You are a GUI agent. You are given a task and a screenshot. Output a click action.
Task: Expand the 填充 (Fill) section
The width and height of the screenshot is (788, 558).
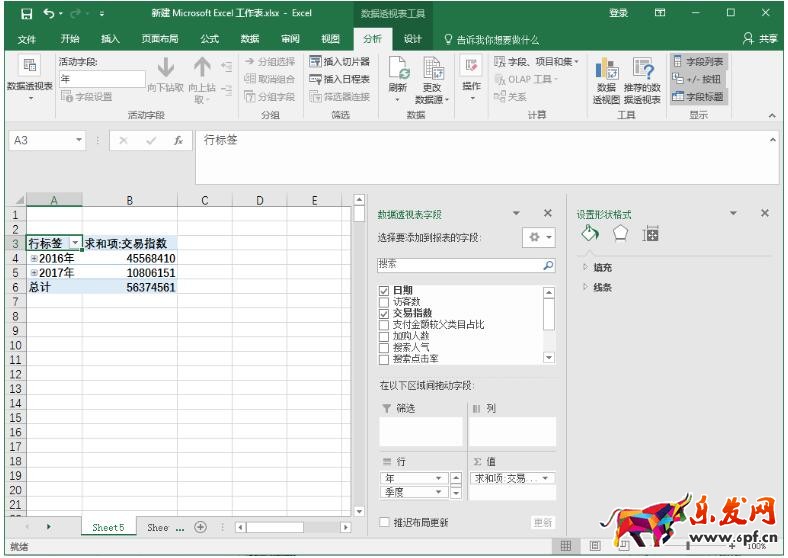585,268
